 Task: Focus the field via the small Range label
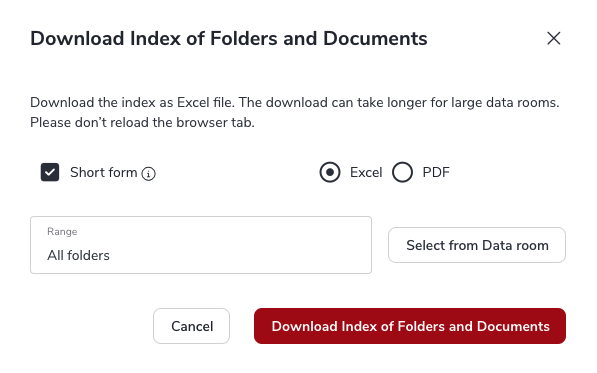click(62, 231)
